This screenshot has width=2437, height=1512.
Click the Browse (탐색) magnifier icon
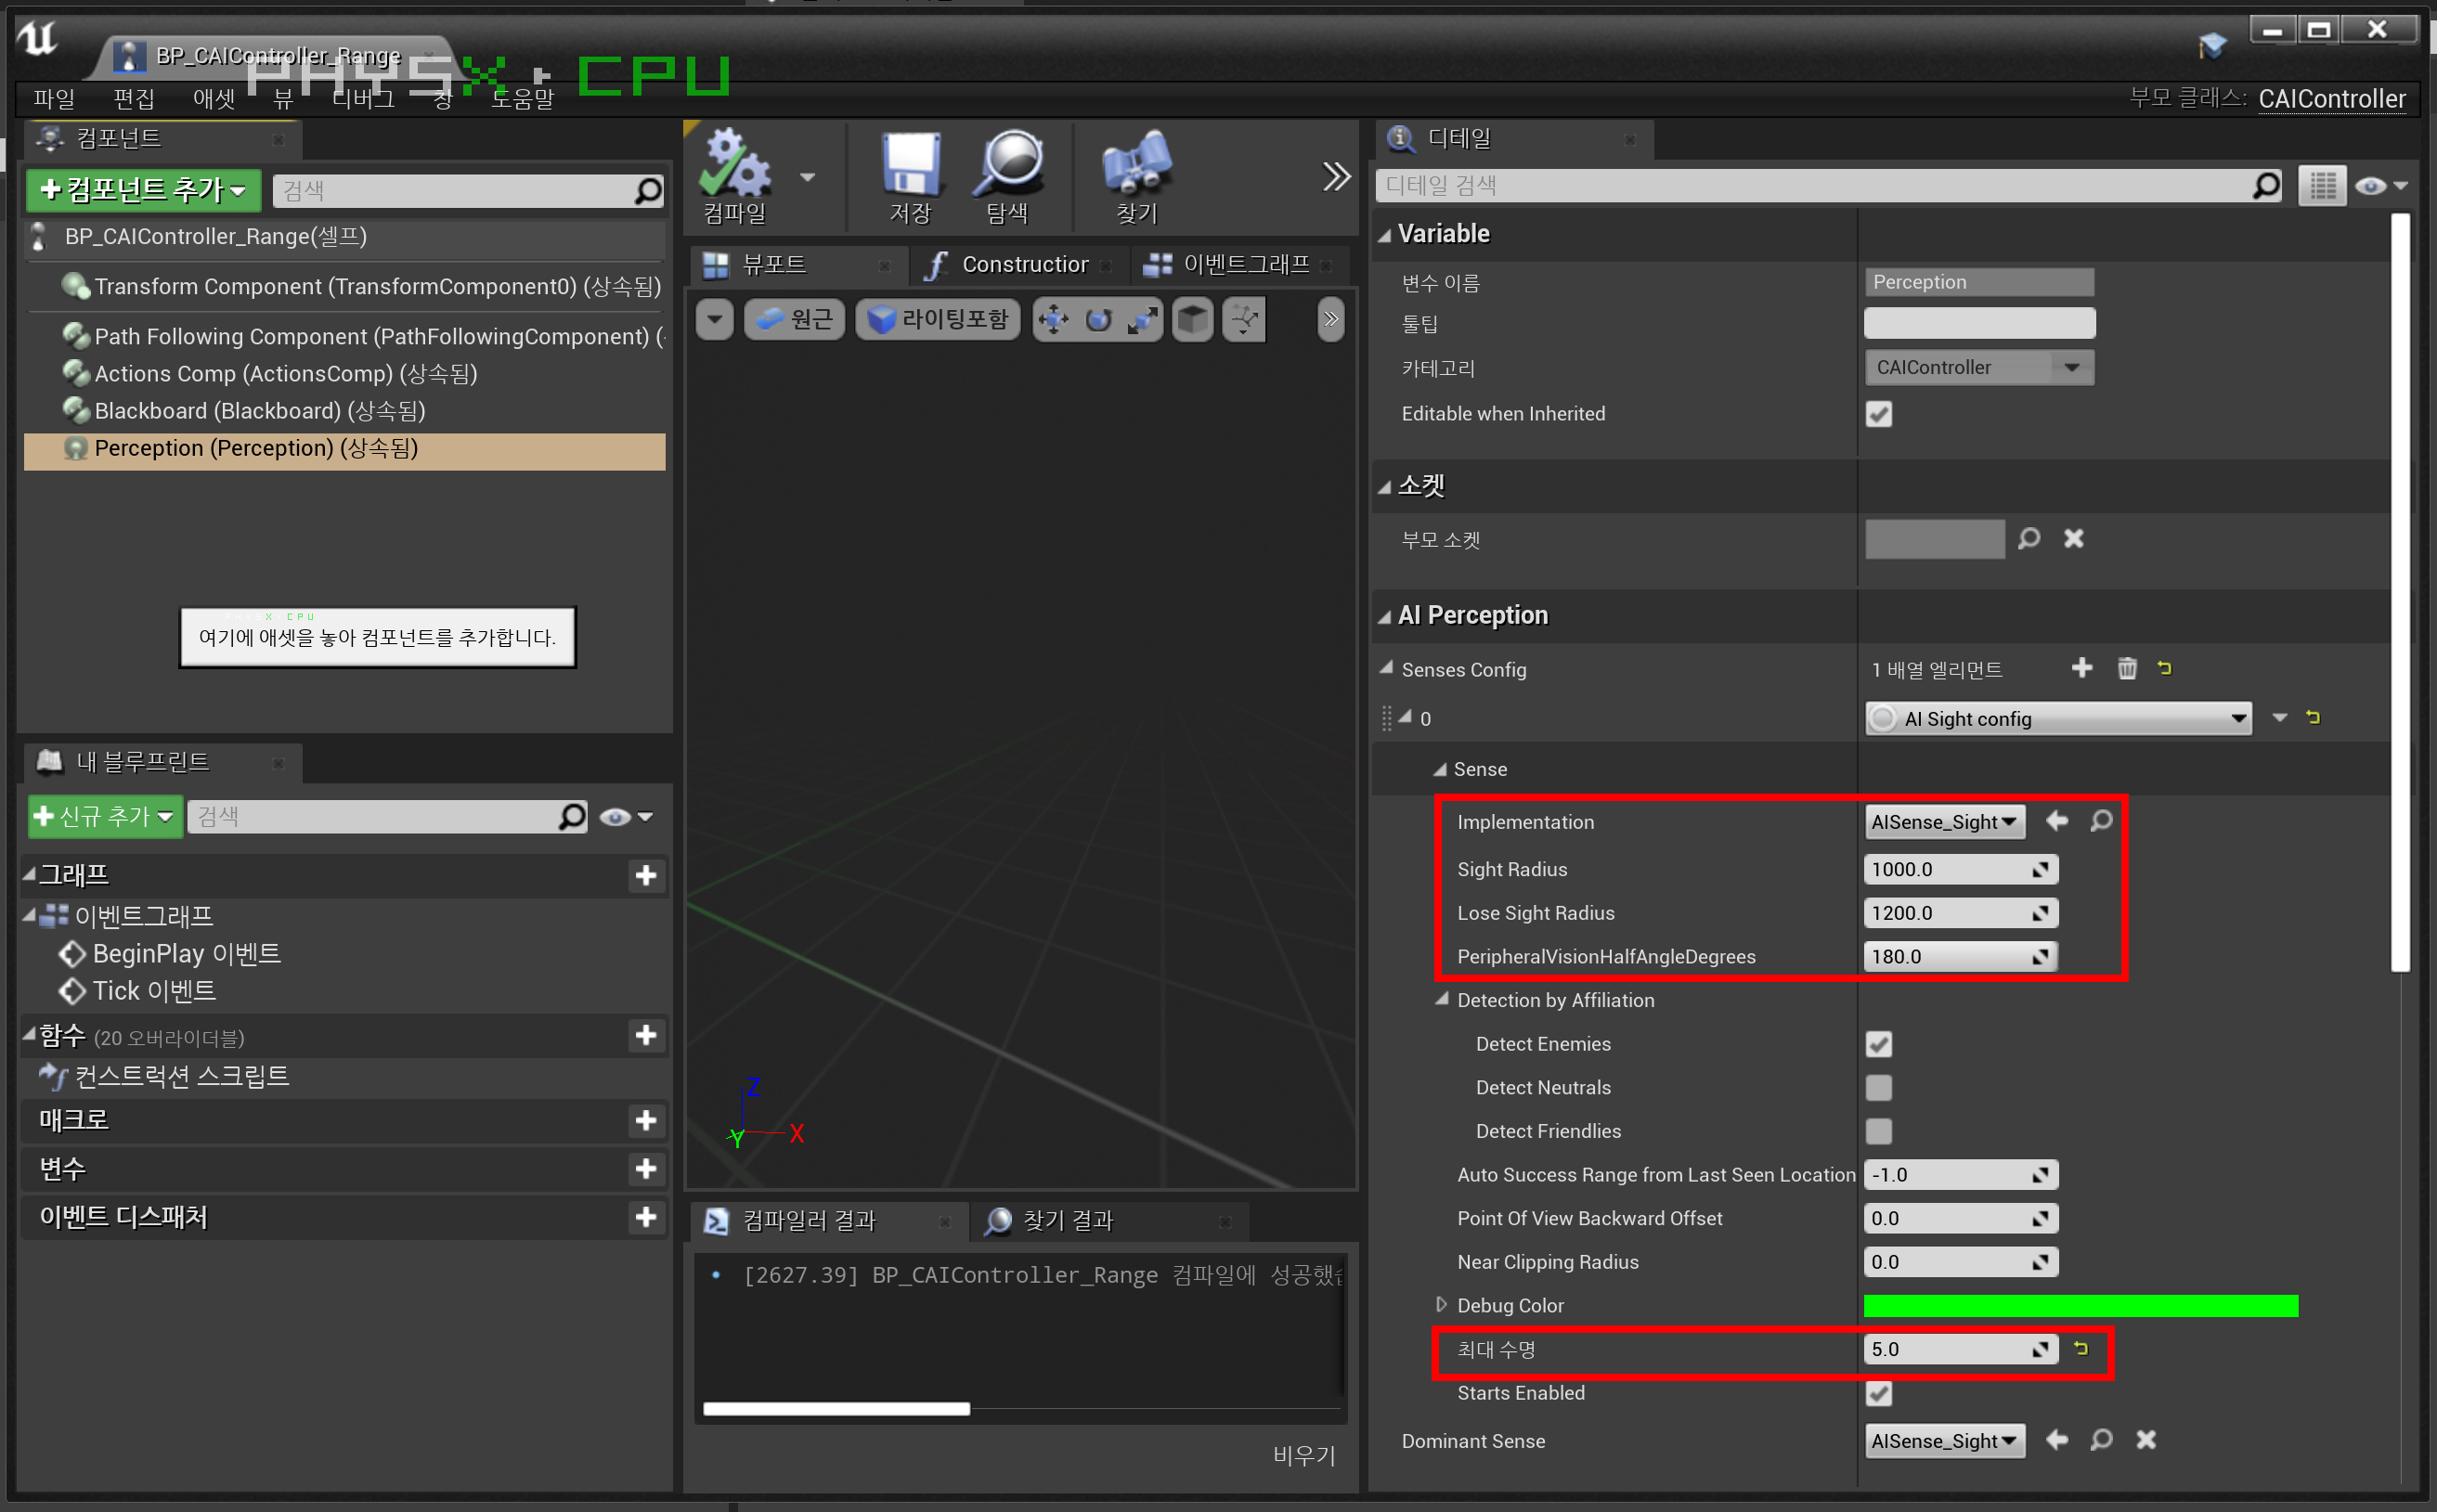point(1007,165)
